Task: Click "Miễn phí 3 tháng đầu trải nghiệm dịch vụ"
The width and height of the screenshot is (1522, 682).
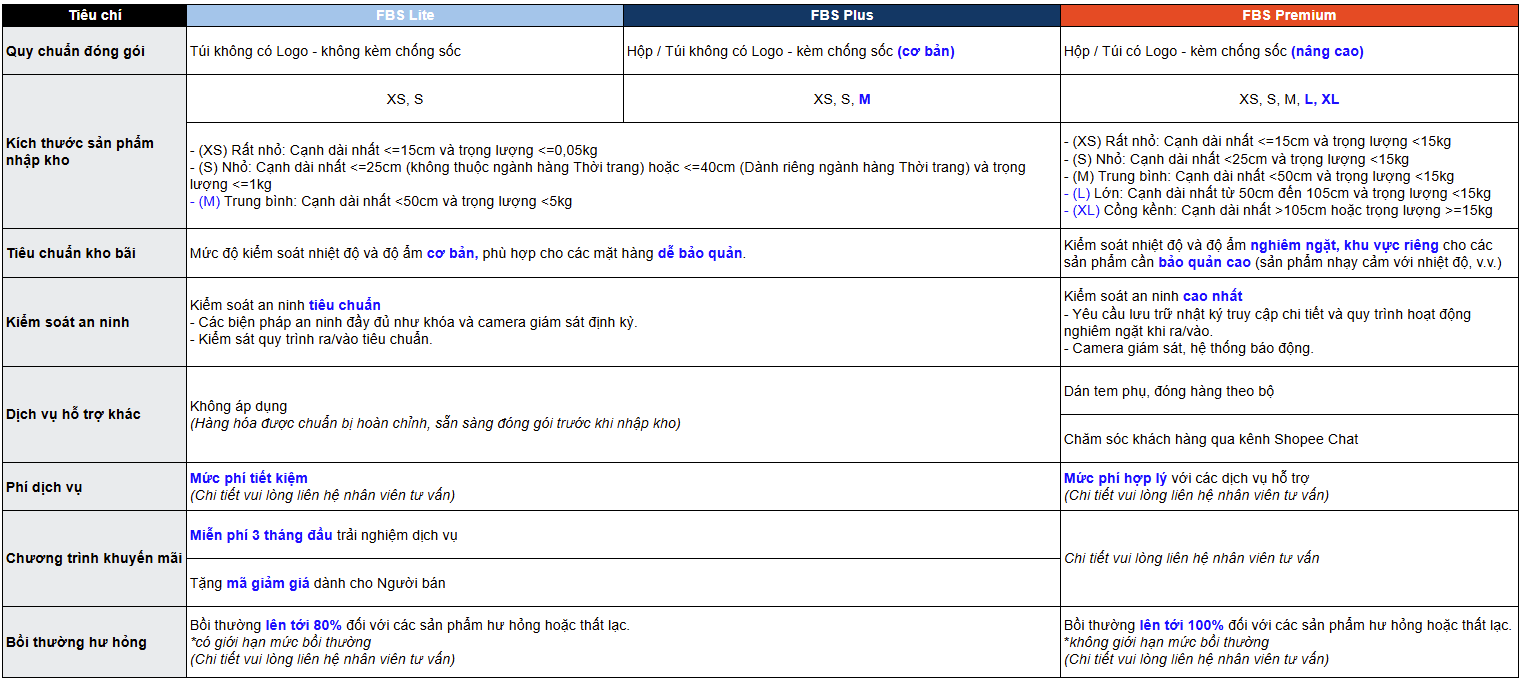Action: [324, 535]
